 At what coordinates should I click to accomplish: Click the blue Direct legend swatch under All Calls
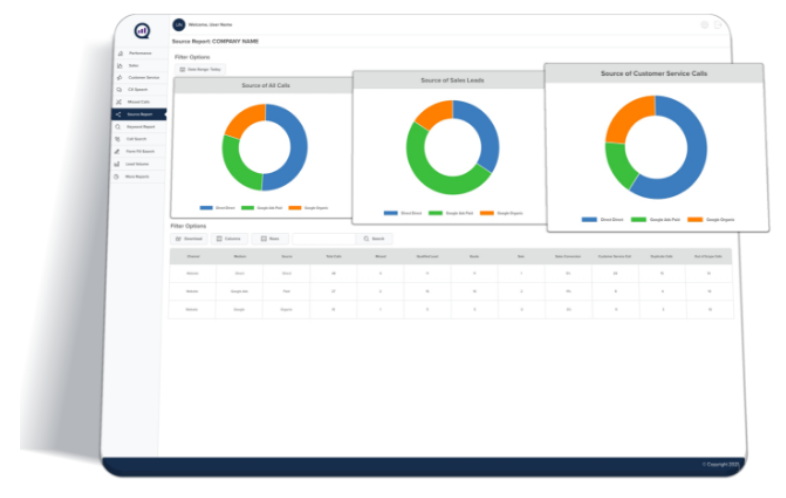click(x=205, y=208)
